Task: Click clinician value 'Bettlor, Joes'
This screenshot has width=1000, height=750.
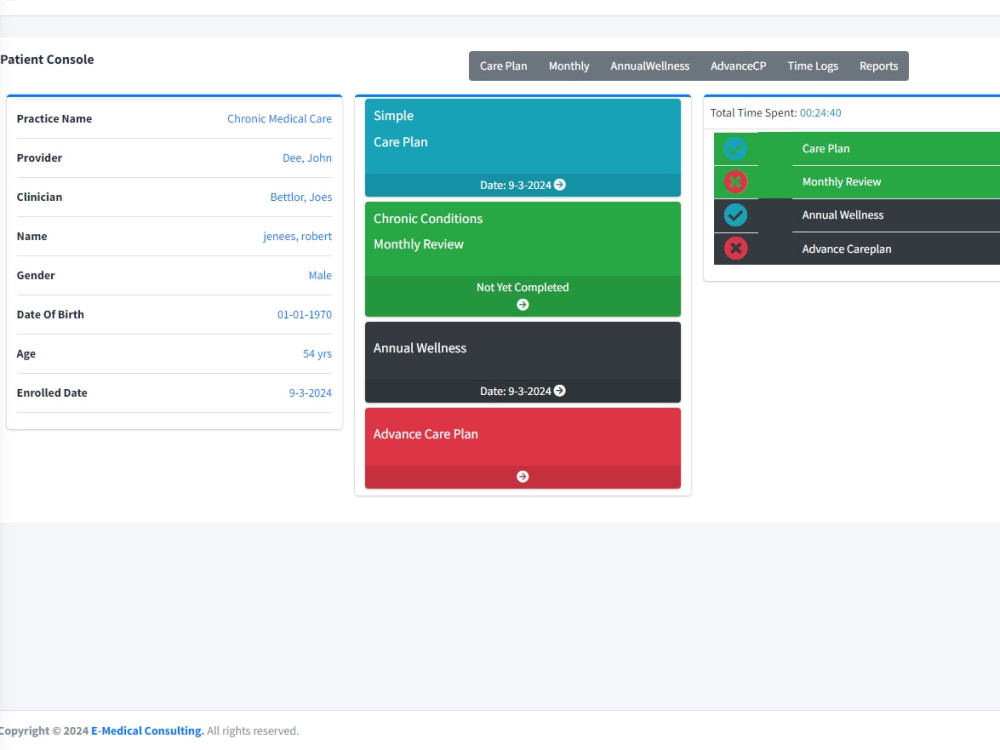Action: tap(301, 197)
